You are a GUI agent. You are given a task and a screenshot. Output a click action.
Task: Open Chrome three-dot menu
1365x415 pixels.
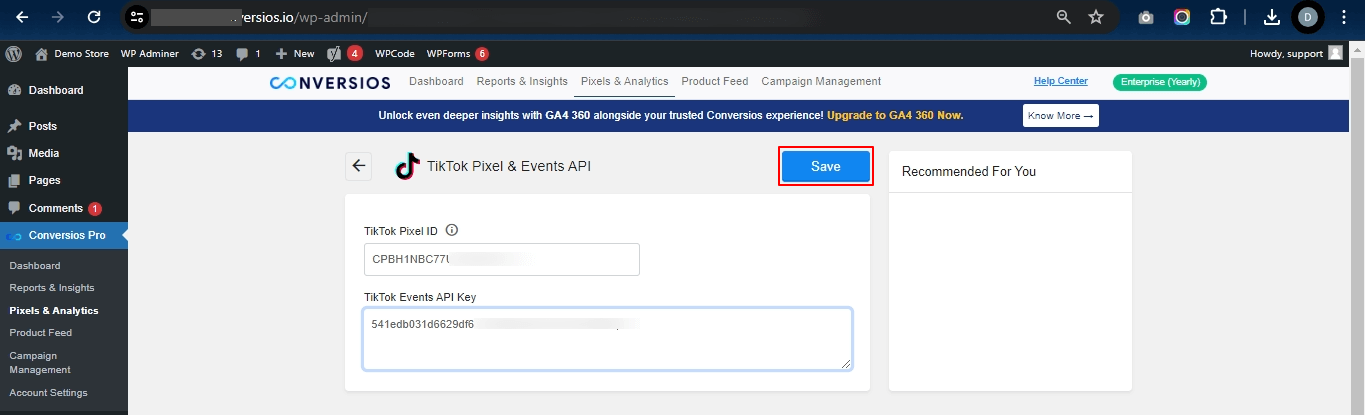[x=1344, y=17]
